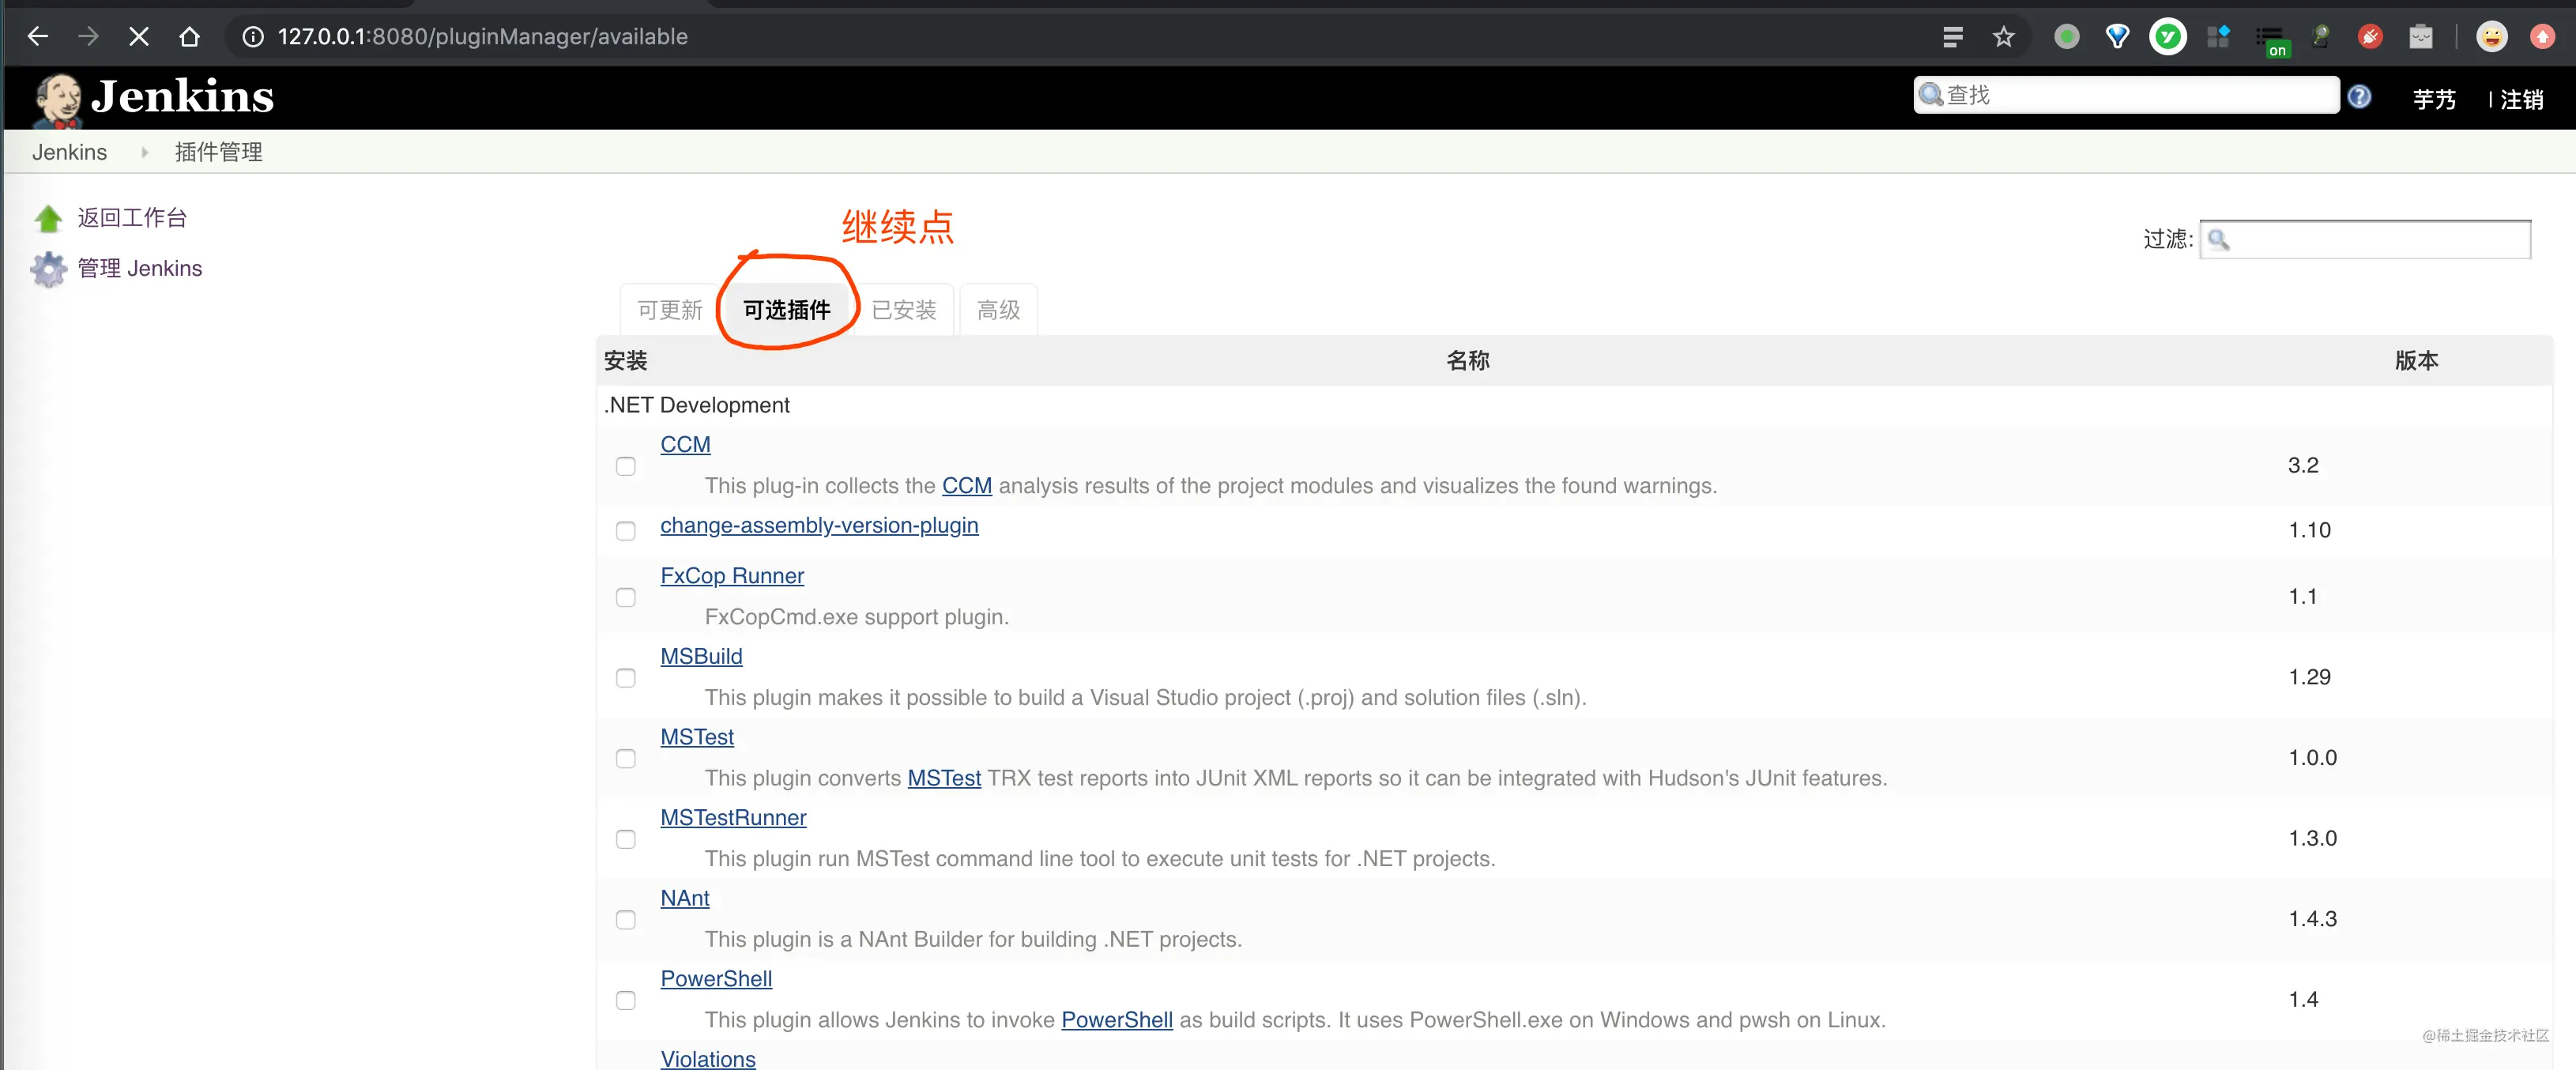Follow the MSTest link in description

(944, 778)
